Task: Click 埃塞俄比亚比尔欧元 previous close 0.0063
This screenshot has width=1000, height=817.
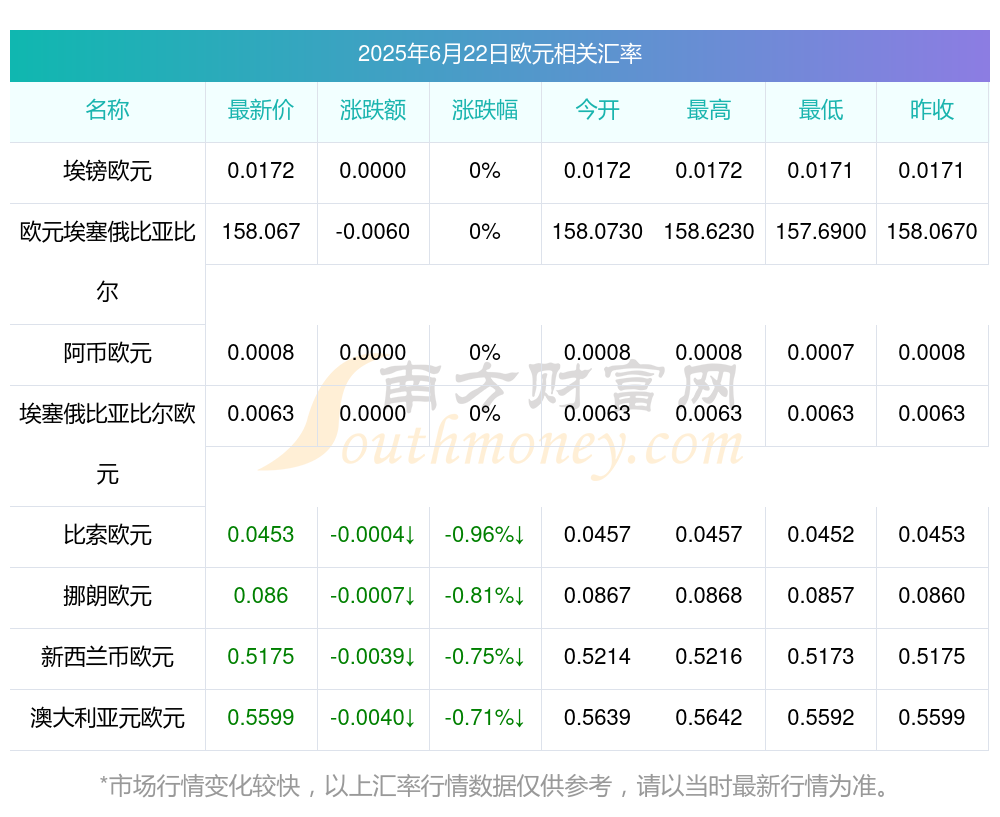Action: [932, 414]
